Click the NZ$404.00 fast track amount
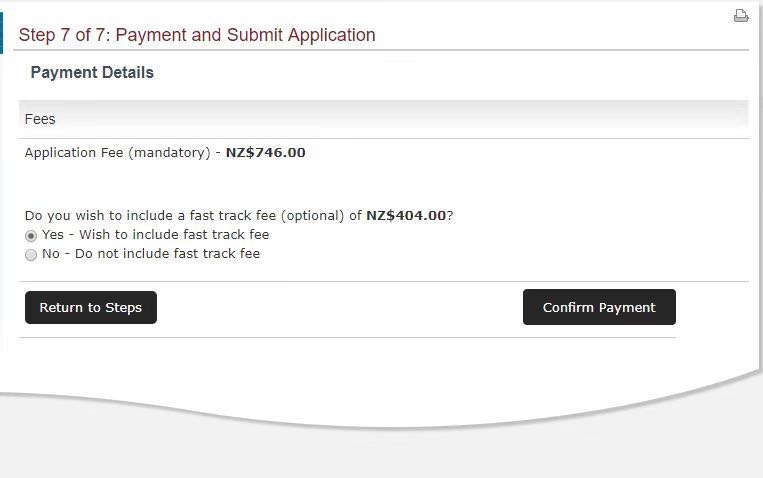 tap(406, 215)
